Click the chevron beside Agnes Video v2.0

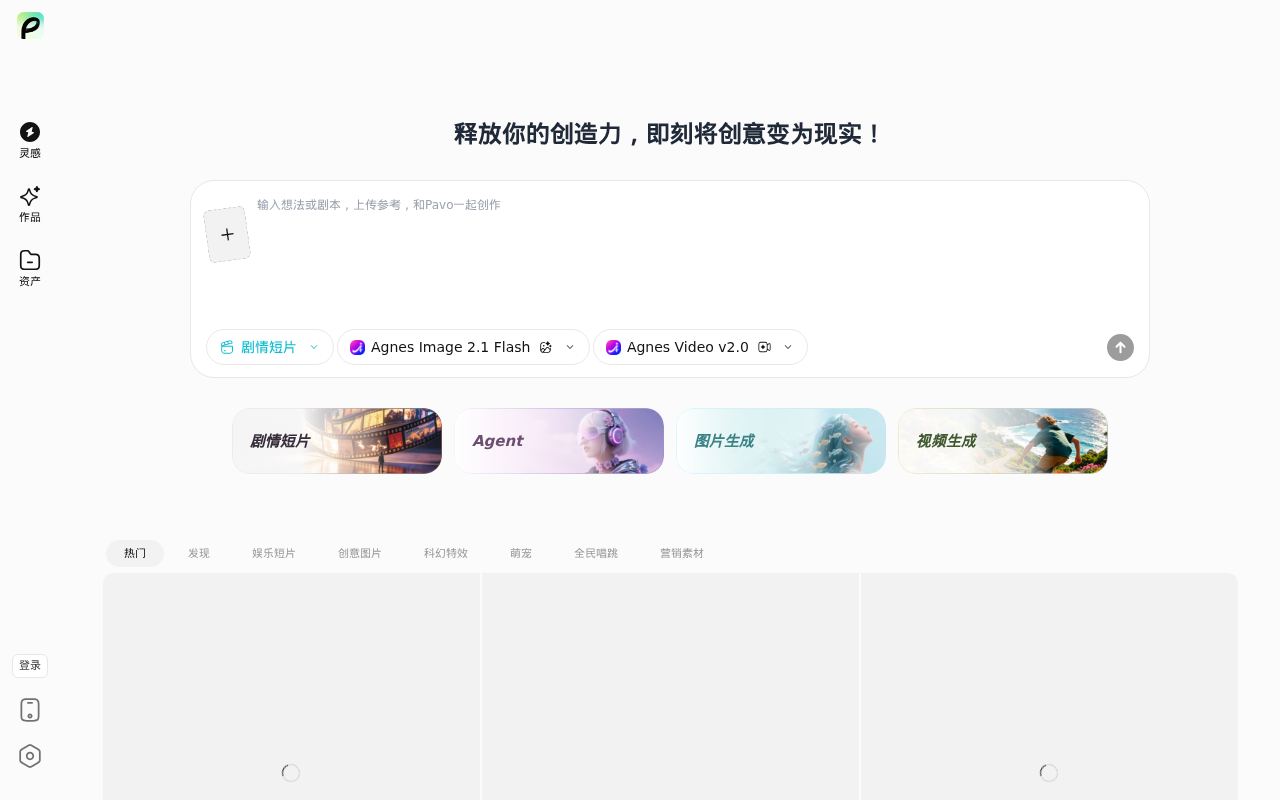[788, 347]
